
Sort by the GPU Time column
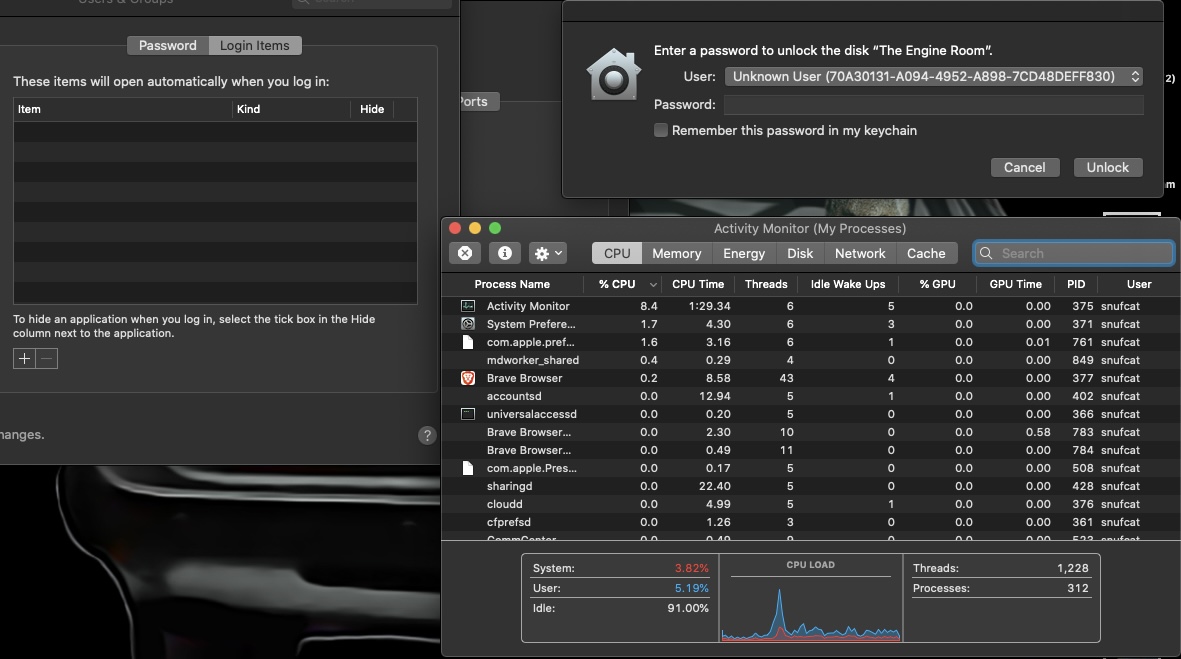coord(1015,284)
